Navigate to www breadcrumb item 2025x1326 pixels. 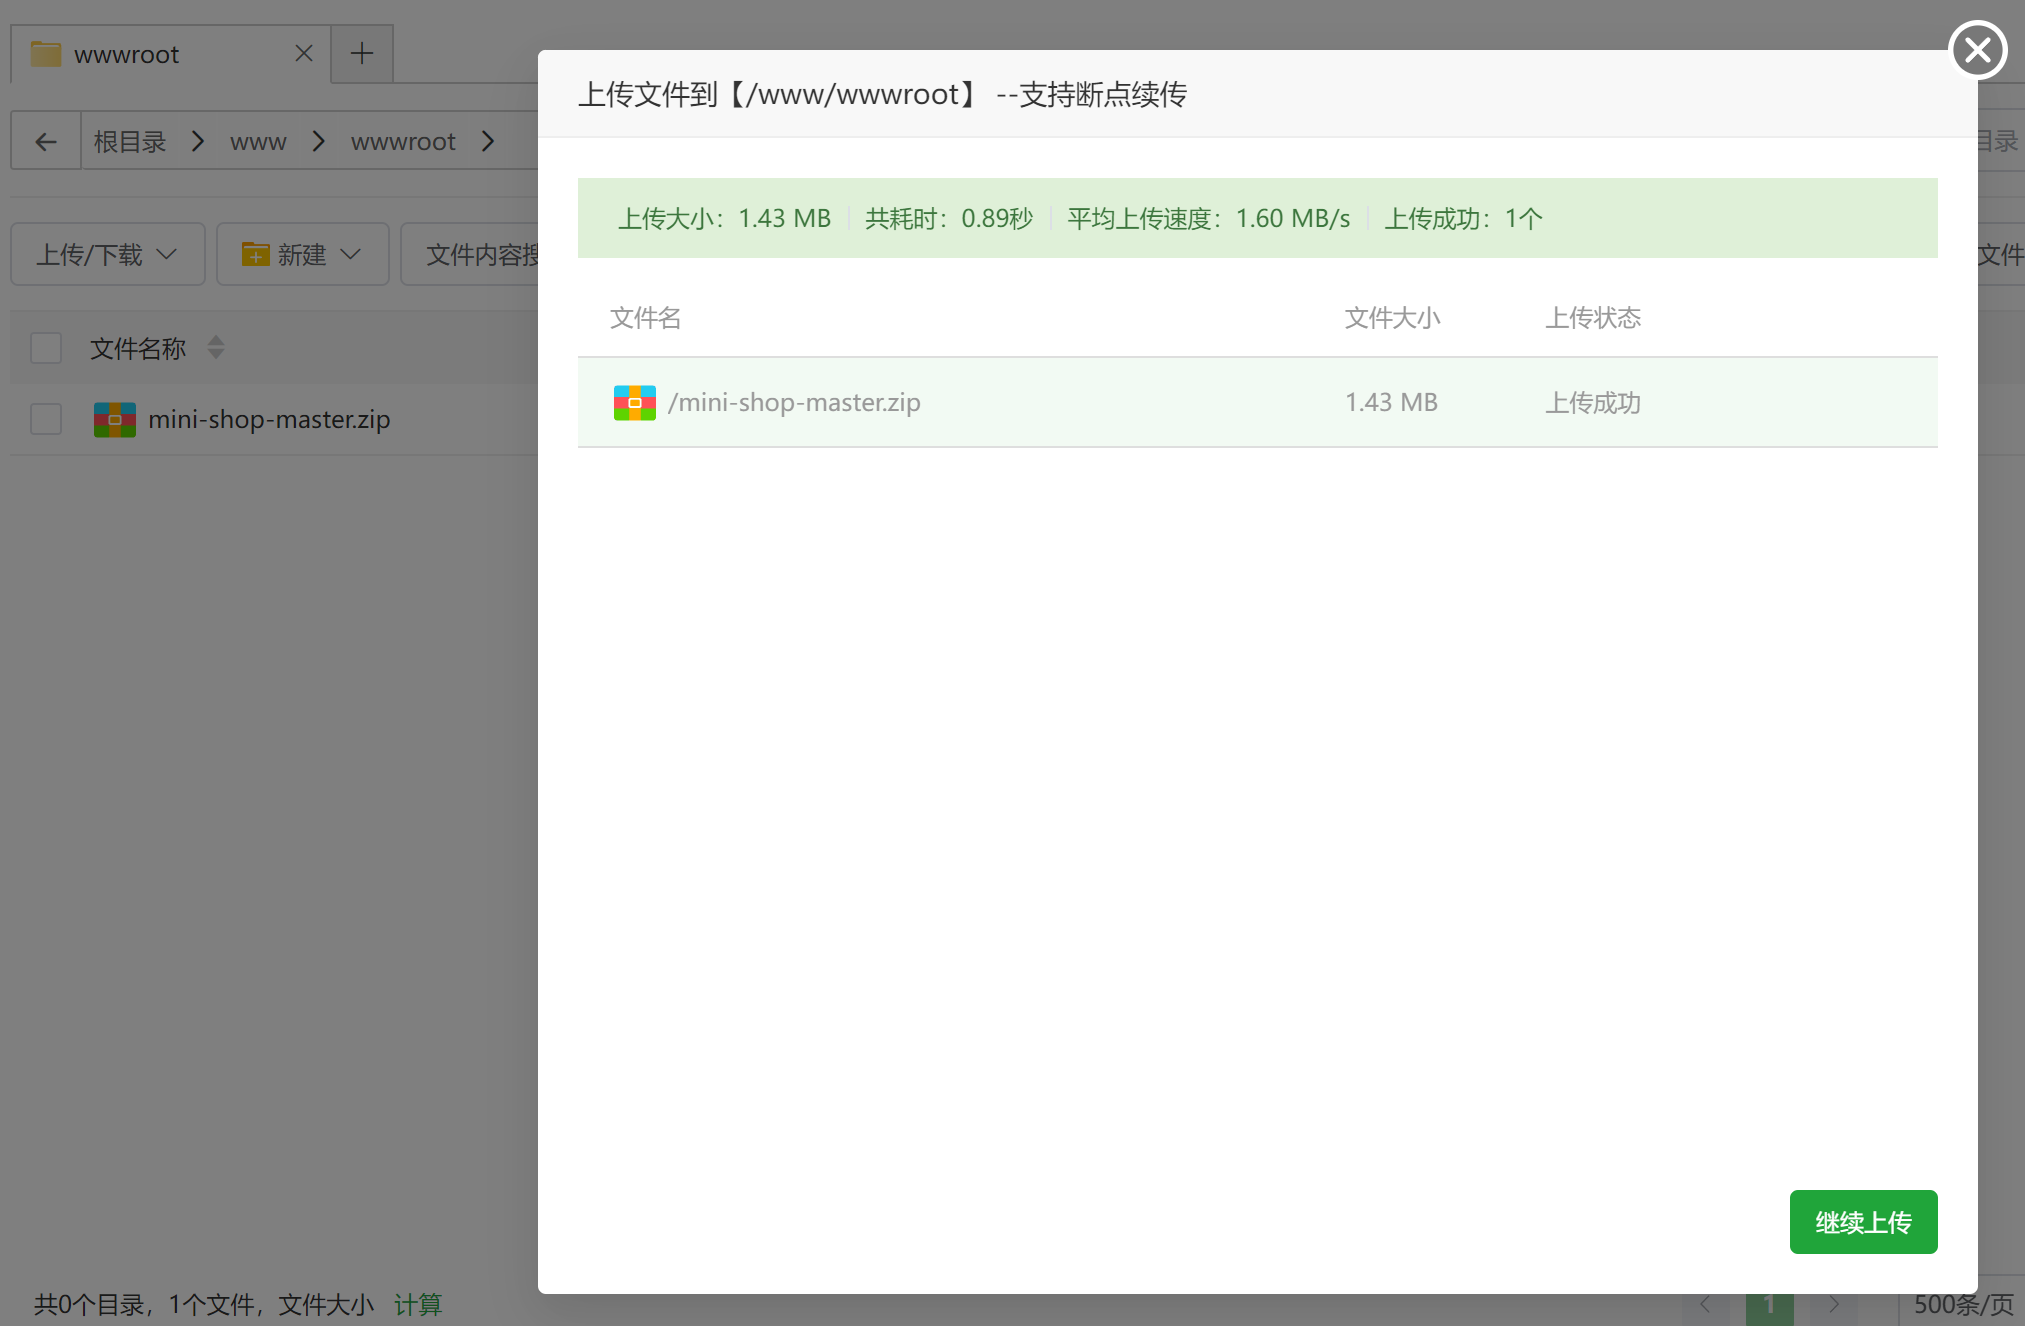(x=258, y=142)
